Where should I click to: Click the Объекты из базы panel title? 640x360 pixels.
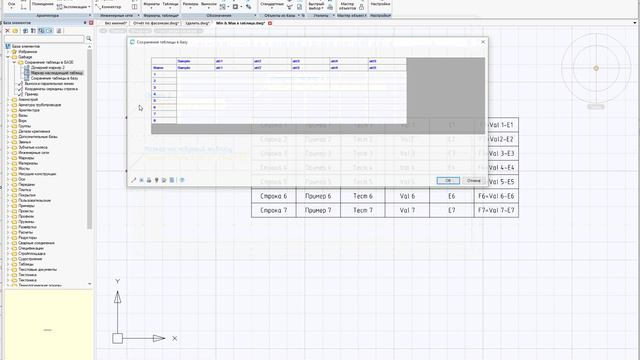(280, 16)
